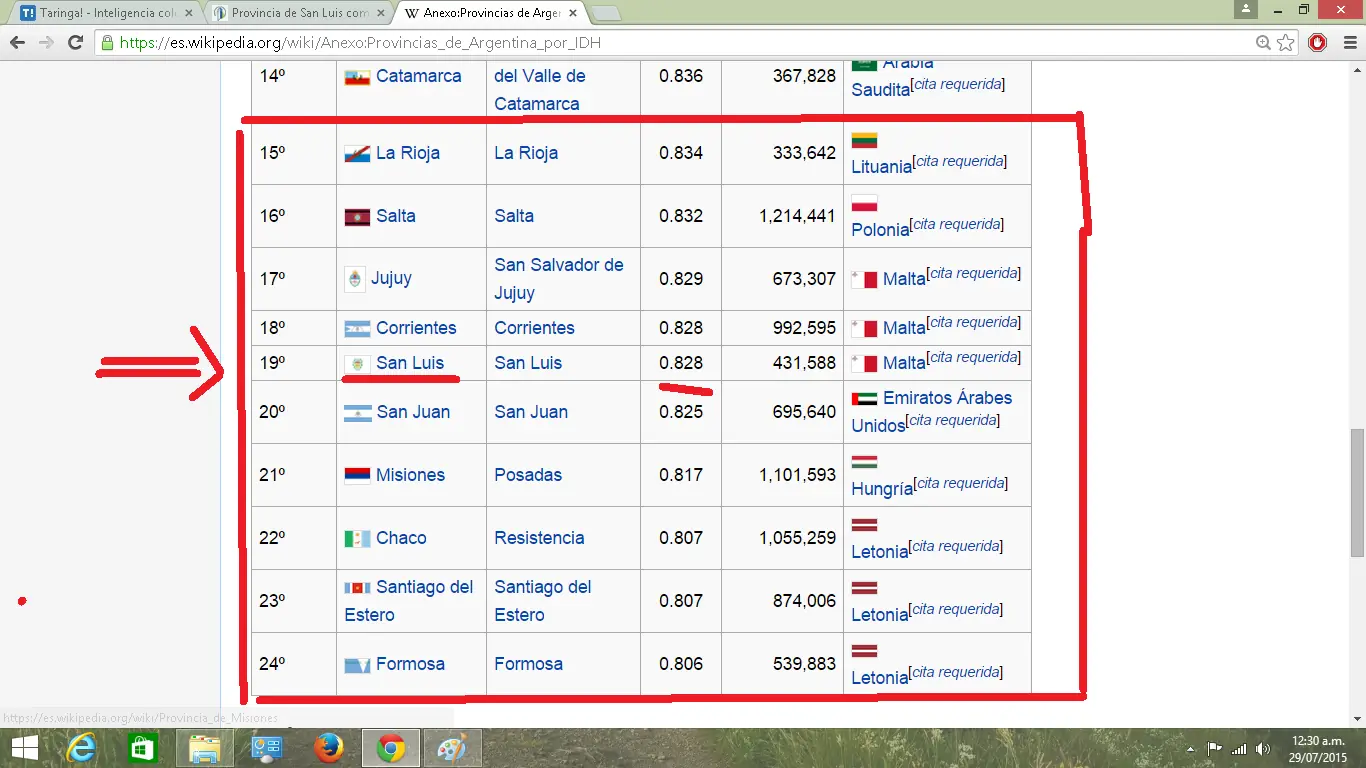This screenshot has width=1366, height=768.
Task: Open the Windows Start button
Action: click(x=24, y=748)
